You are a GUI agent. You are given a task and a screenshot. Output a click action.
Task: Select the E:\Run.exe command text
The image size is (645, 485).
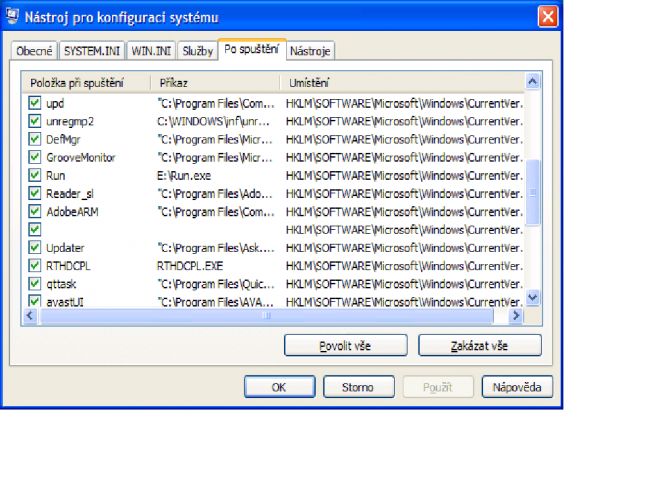pos(184,176)
